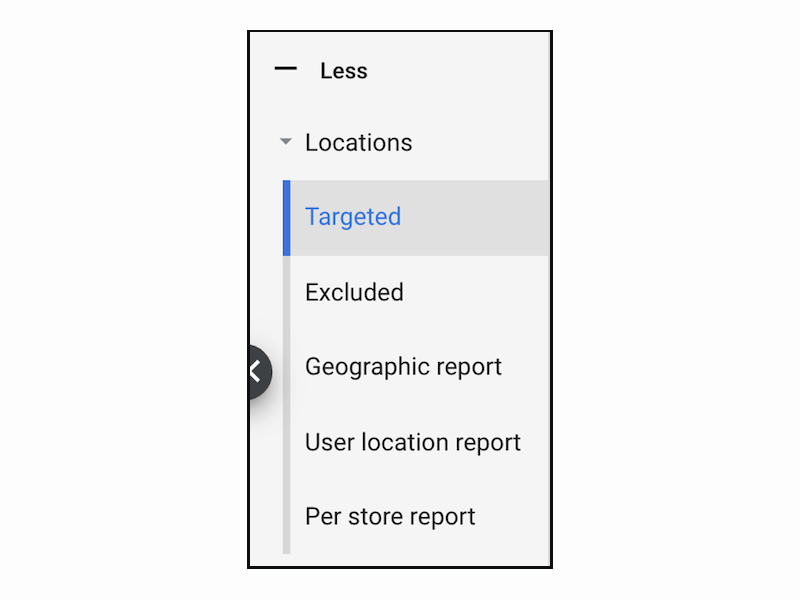Screen dimensions: 800x600
Task: Open the Geographic report
Action: pyautogui.click(x=403, y=367)
